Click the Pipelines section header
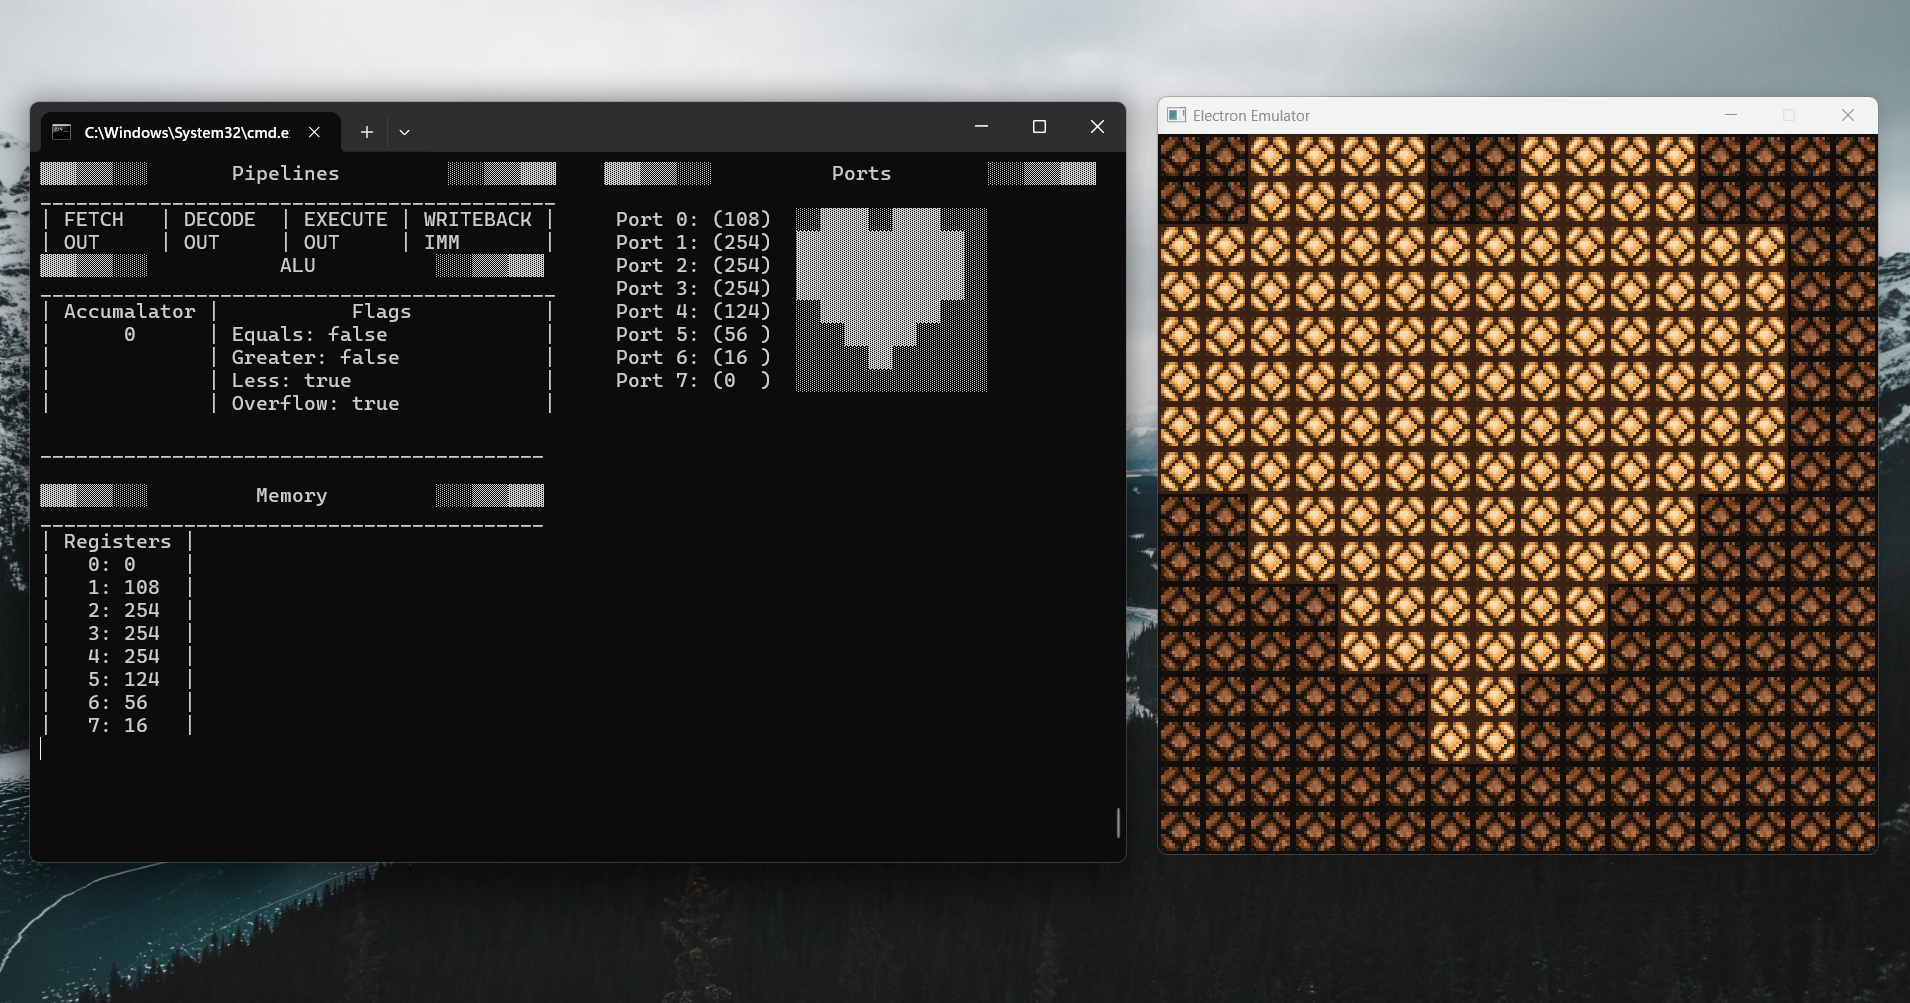The image size is (1910, 1003). coord(286,173)
